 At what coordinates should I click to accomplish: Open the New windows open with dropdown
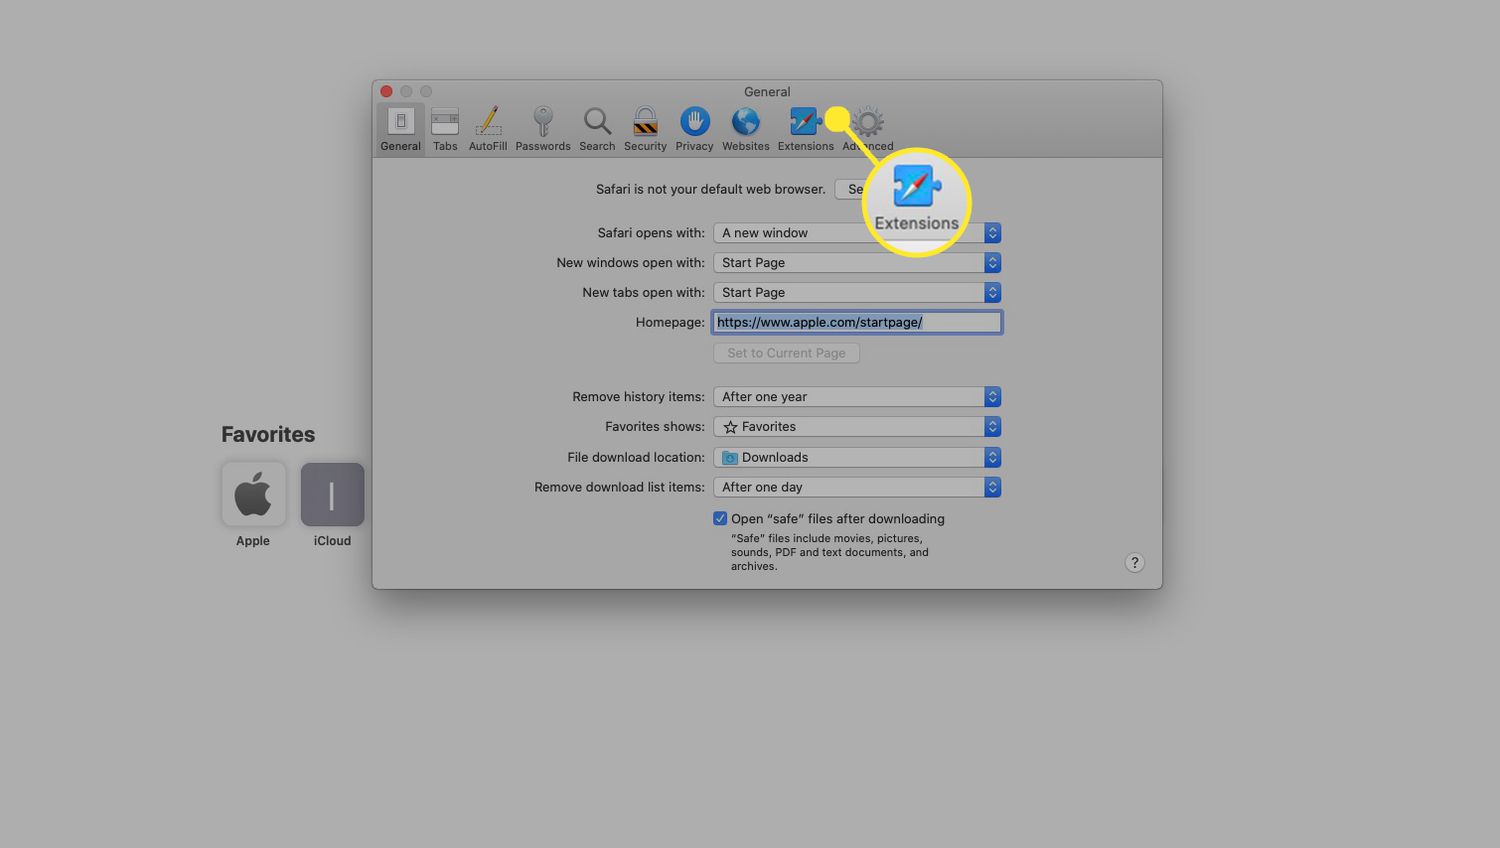click(x=857, y=263)
